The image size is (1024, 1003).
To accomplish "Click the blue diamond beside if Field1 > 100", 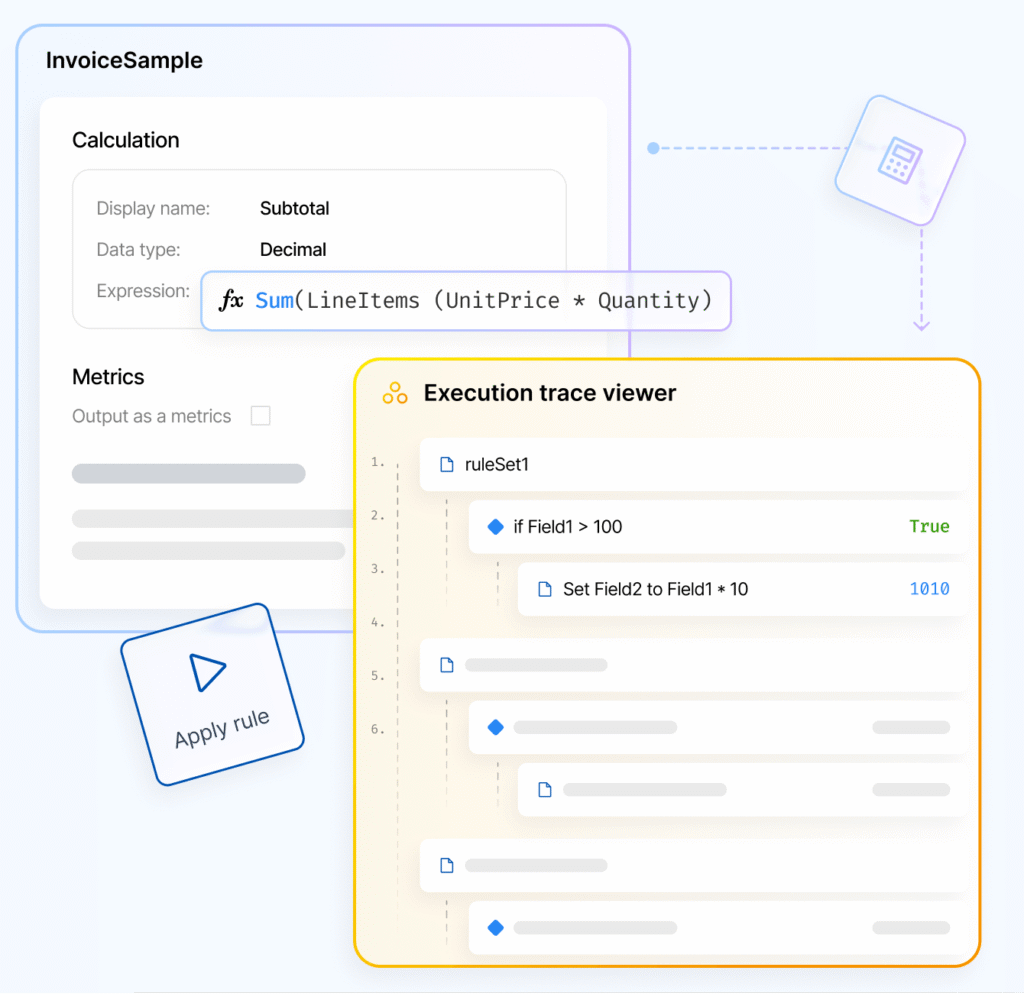I will [x=496, y=526].
